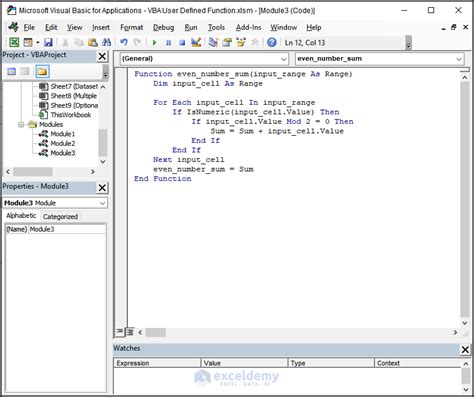Image resolution: width=474 pixels, height=397 pixels.
Task: Open the Run menu
Action: pyautogui.click(x=191, y=28)
